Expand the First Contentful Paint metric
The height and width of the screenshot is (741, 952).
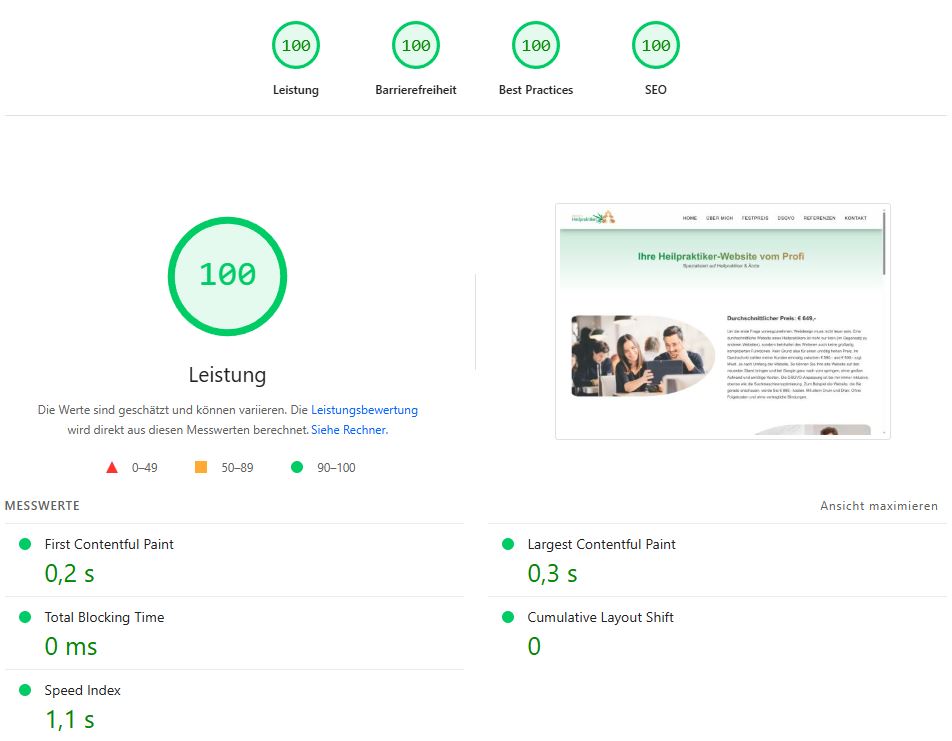tap(109, 544)
